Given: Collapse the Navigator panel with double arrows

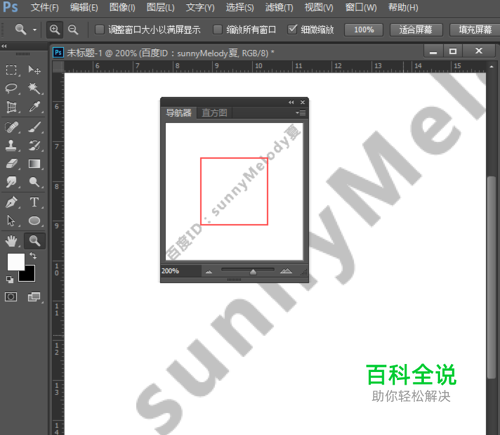Looking at the screenshot, I should (291, 102).
